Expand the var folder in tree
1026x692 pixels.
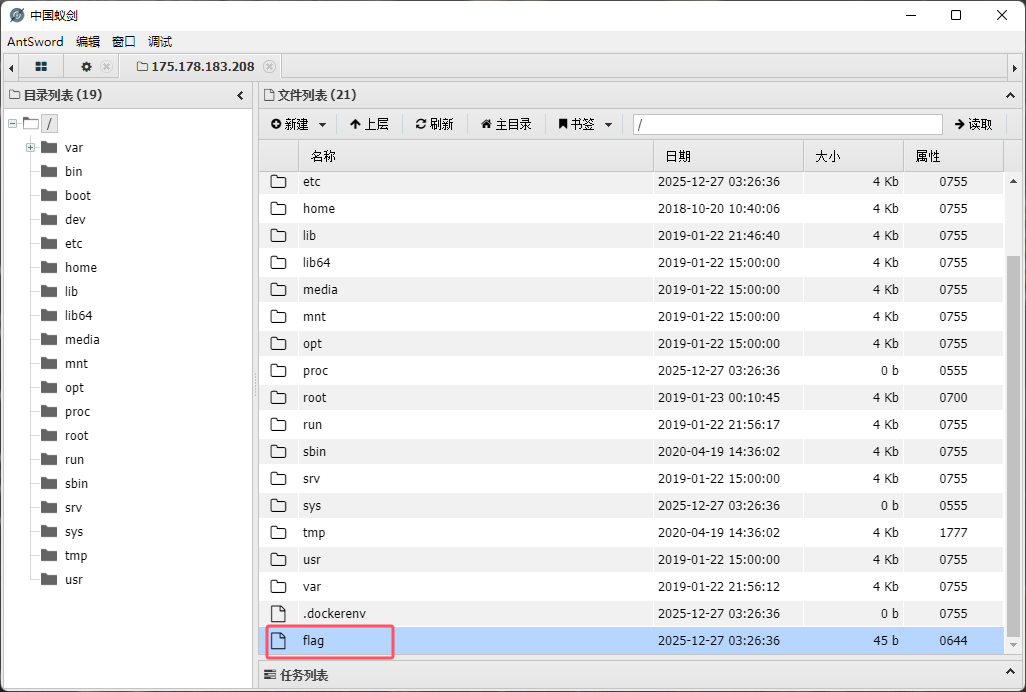(x=30, y=147)
